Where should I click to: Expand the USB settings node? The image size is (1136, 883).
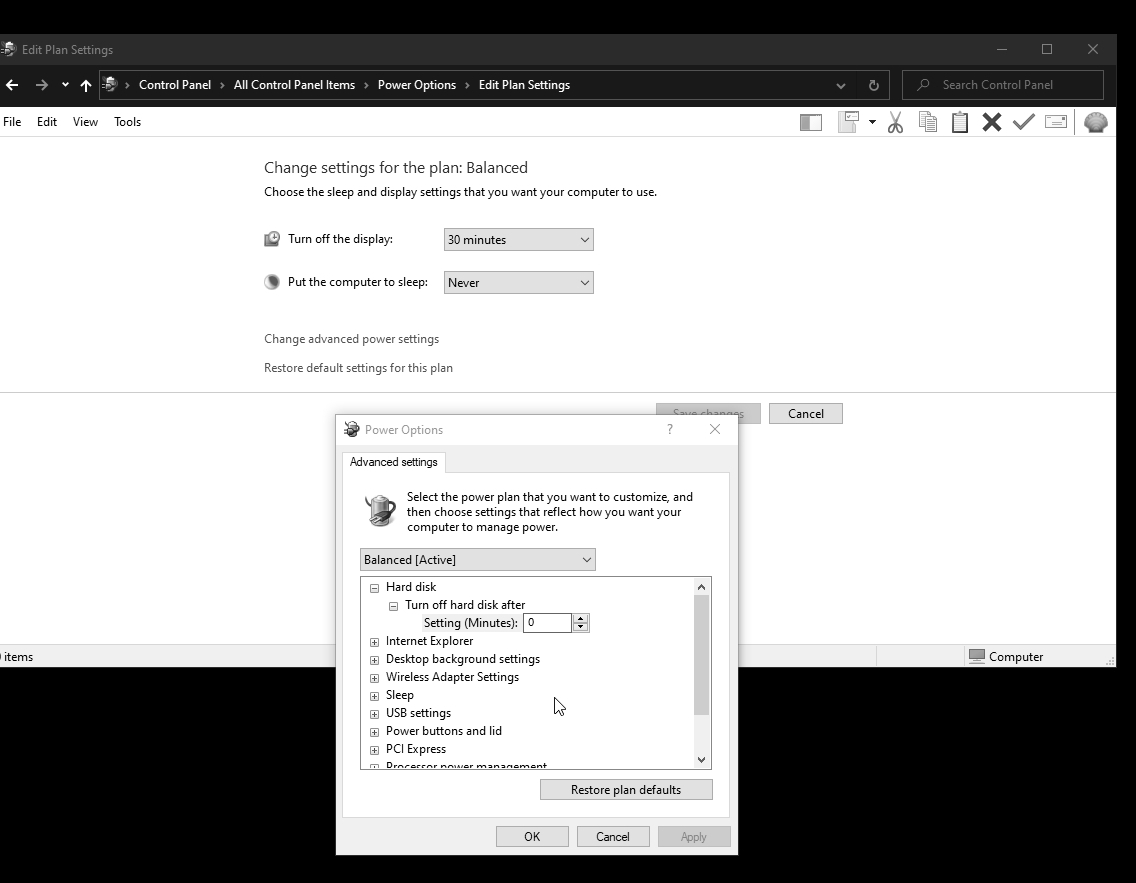coord(375,714)
